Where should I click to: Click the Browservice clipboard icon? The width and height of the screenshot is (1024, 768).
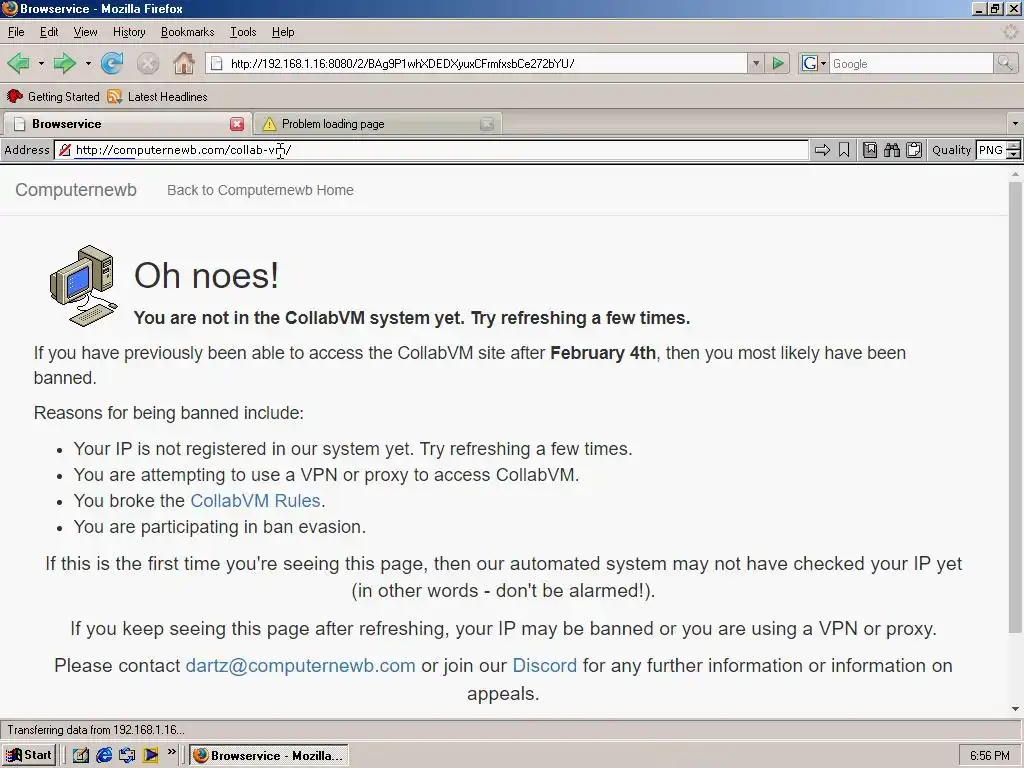click(x=914, y=150)
